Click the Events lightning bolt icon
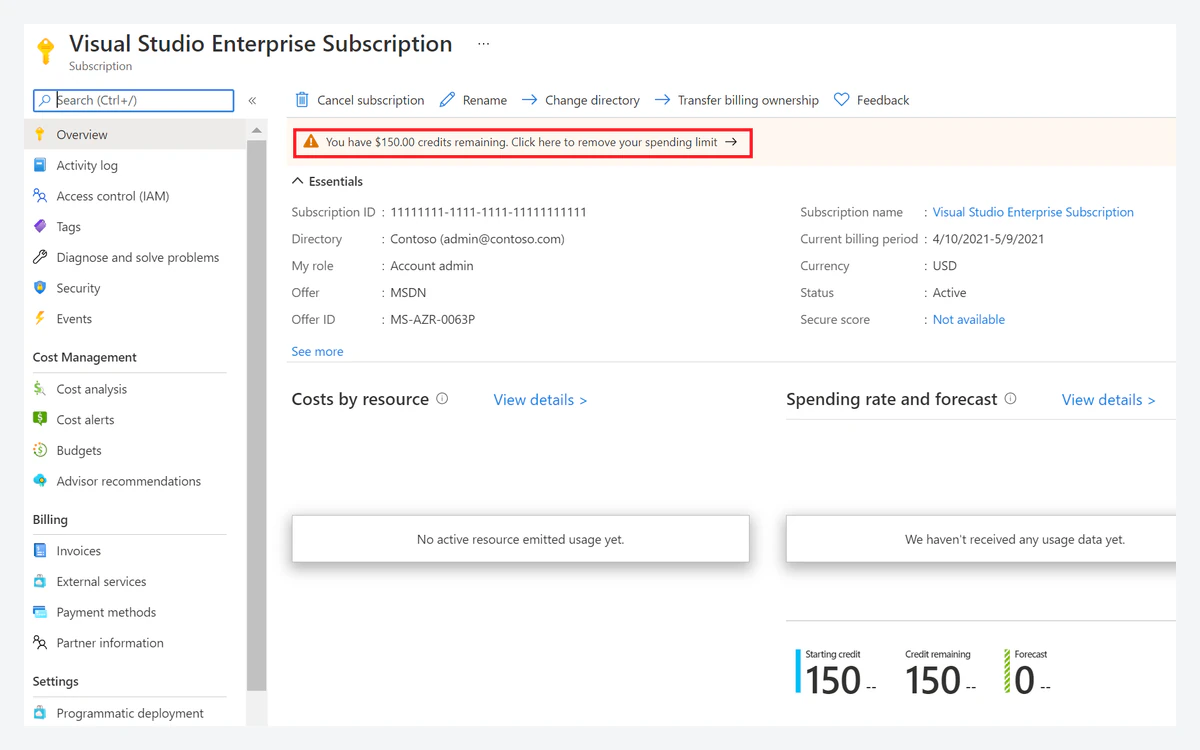This screenshot has width=1200, height=750. tap(40, 318)
